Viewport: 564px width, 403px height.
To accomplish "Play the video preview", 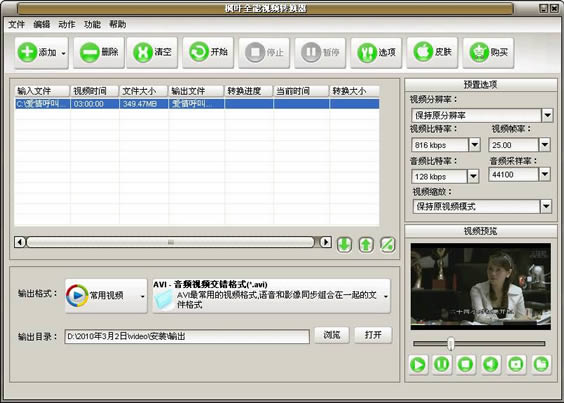I will pyautogui.click(x=418, y=364).
